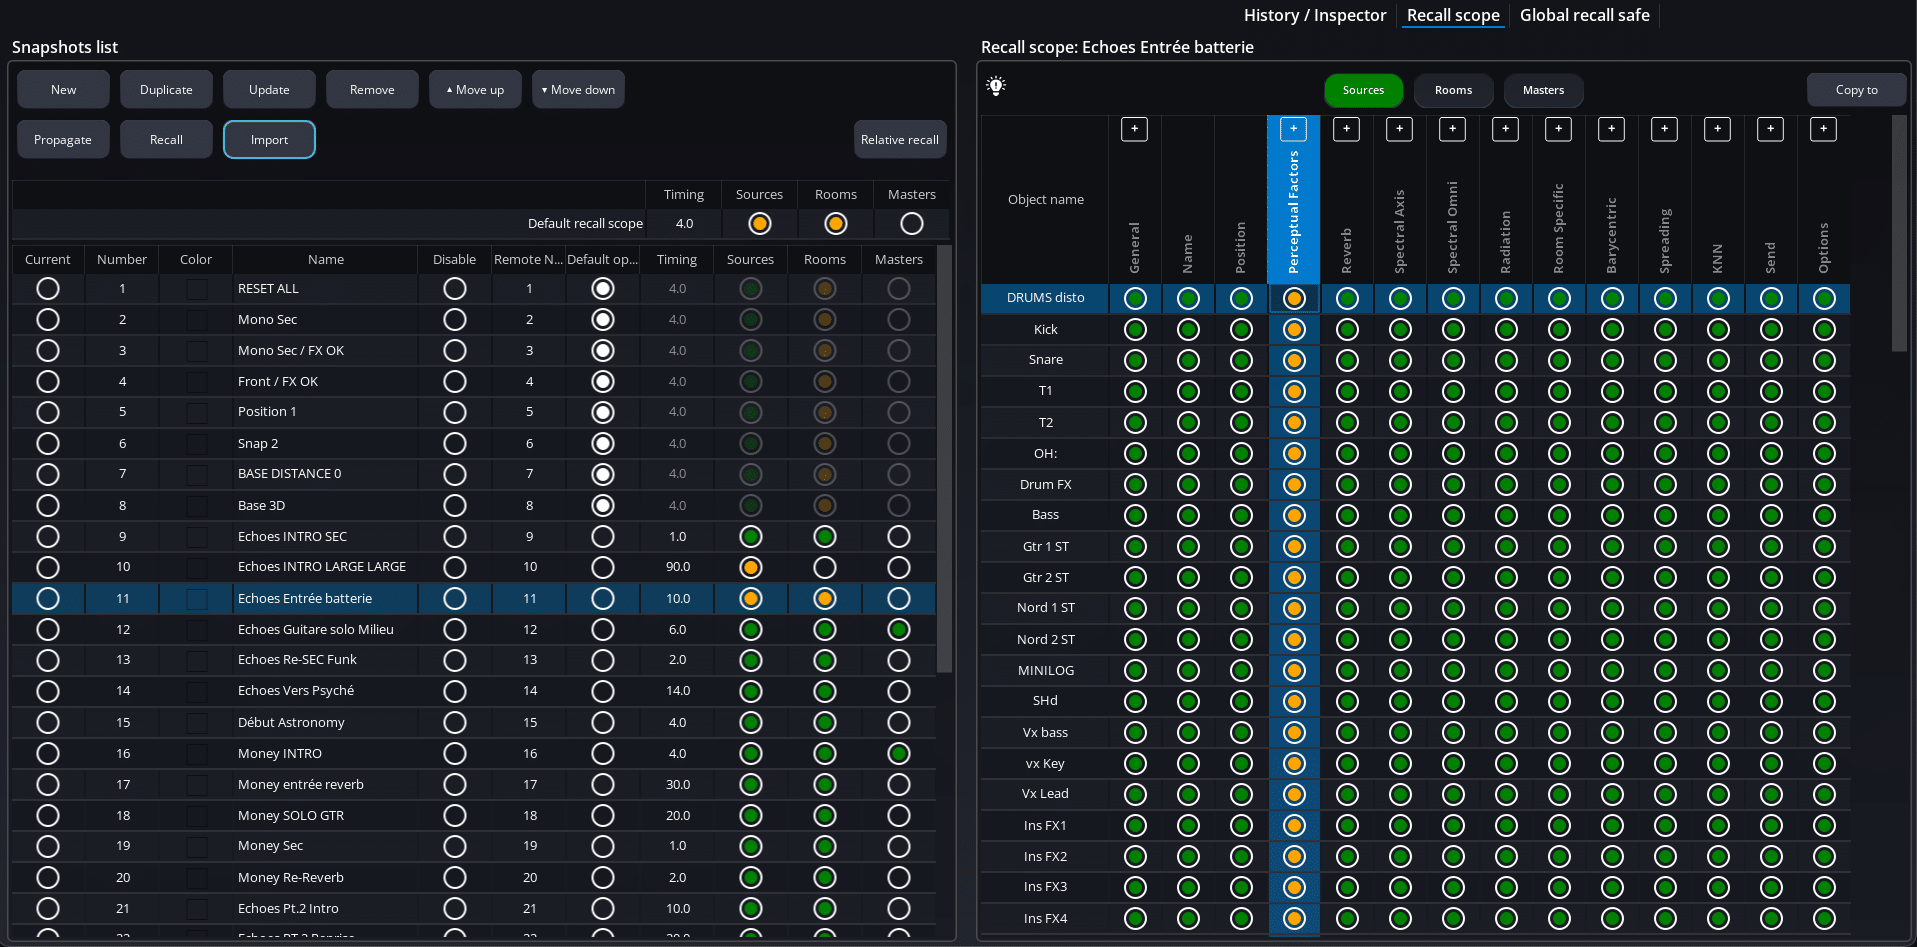The width and height of the screenshot is (1917, 947).
Task: Click the Move up arrow button
Action: tap(475, 90)
